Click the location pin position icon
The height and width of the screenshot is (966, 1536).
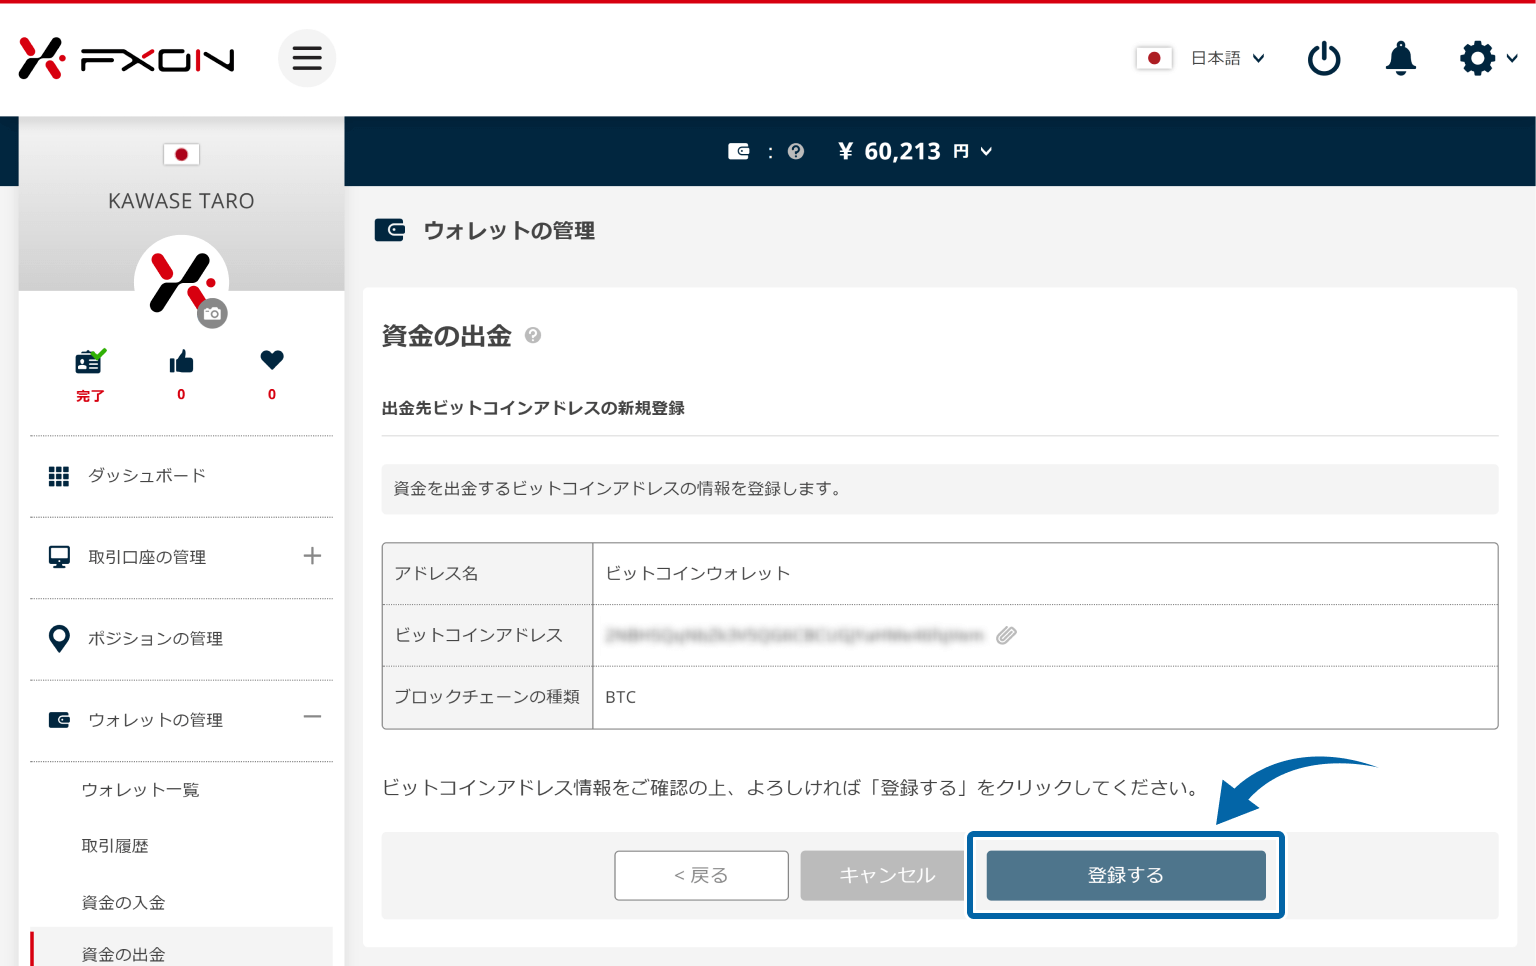pyautogui.click(x=59, y=639)
